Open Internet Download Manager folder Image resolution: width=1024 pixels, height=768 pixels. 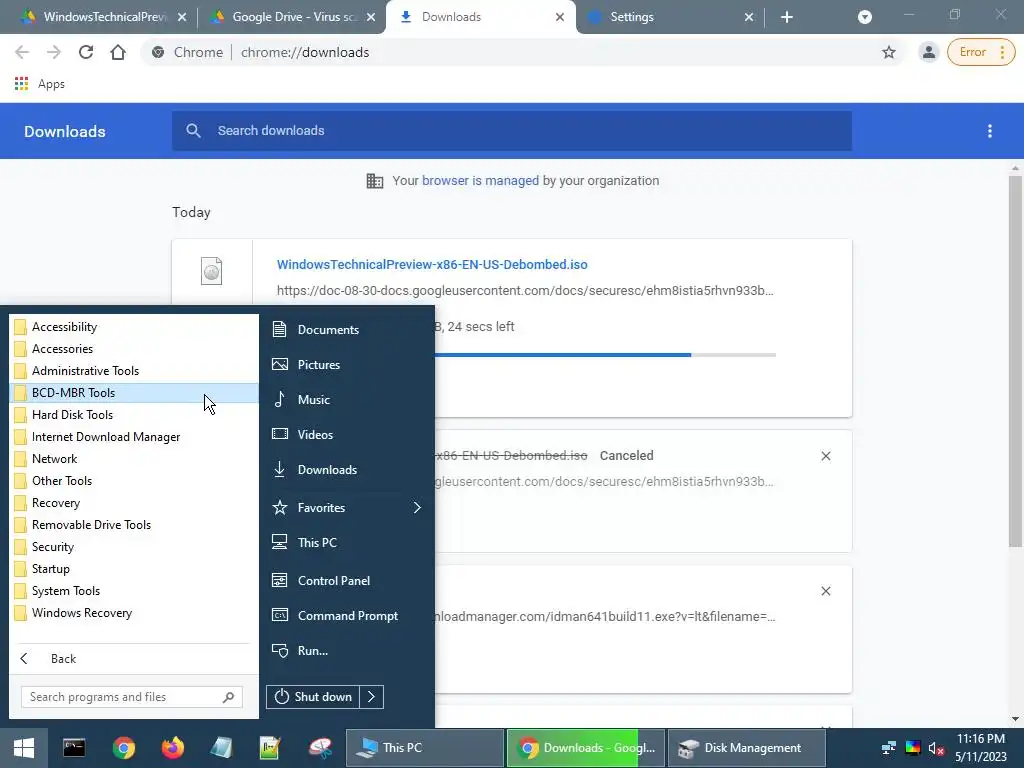pos(134,437)
